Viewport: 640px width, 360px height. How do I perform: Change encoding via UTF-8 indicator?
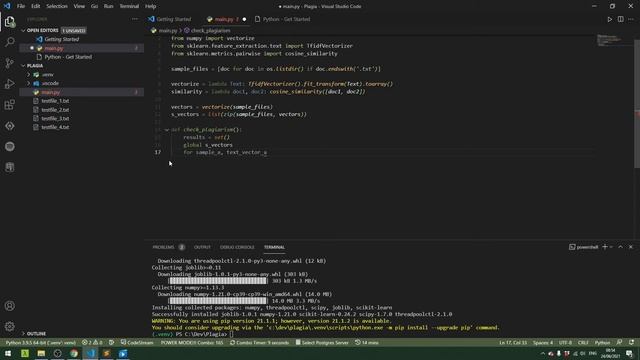(x=565, y=342)
